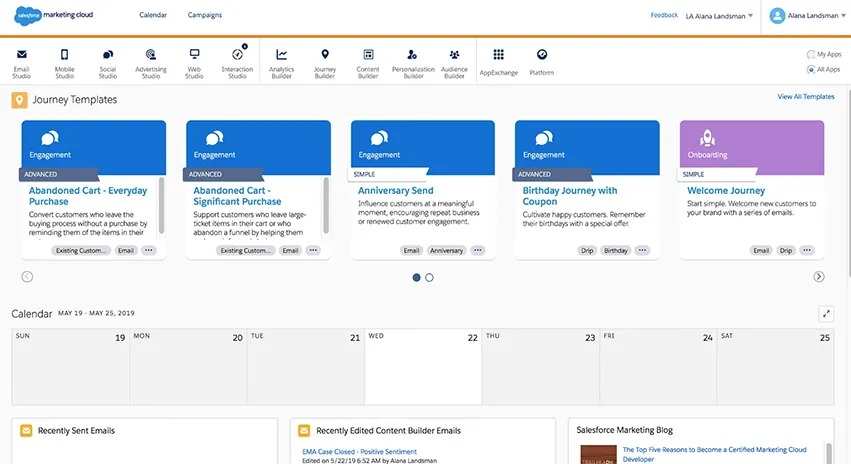Click Birthday tag on Birthday Journey card
Viewport: 851px width, 464px height.
coord(615,250)
